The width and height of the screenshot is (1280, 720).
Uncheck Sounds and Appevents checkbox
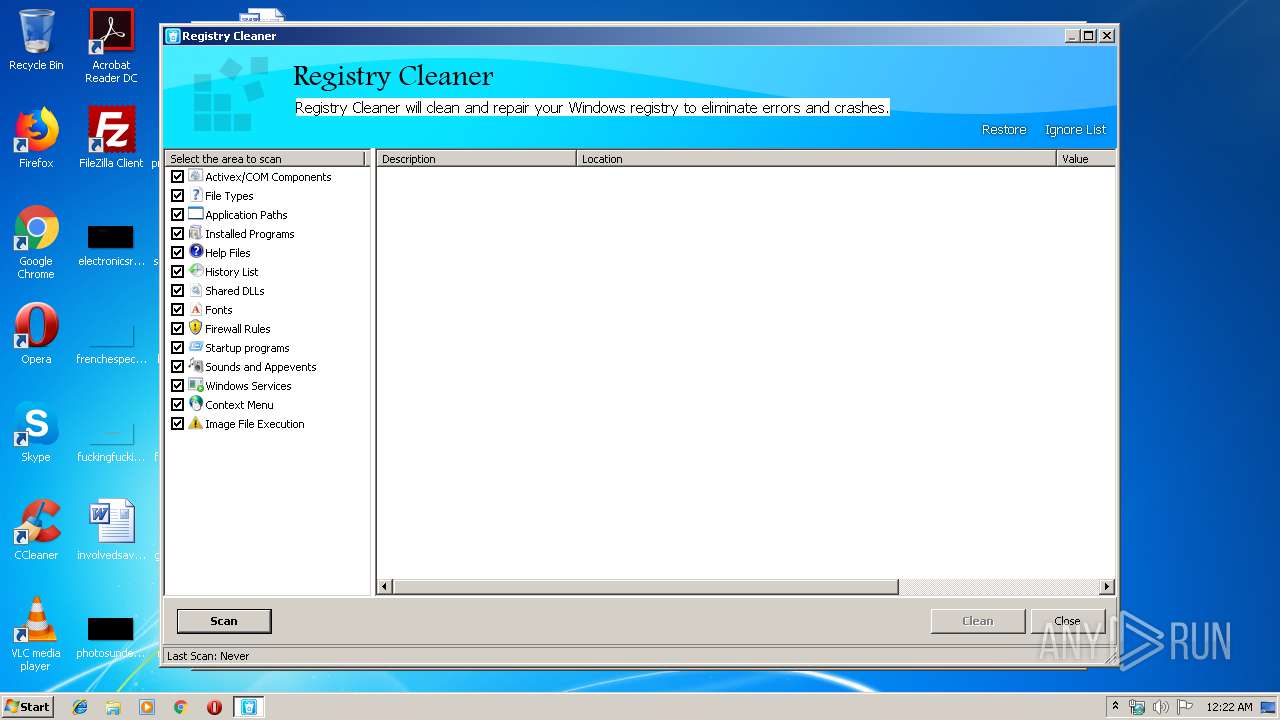coord(177,366)
